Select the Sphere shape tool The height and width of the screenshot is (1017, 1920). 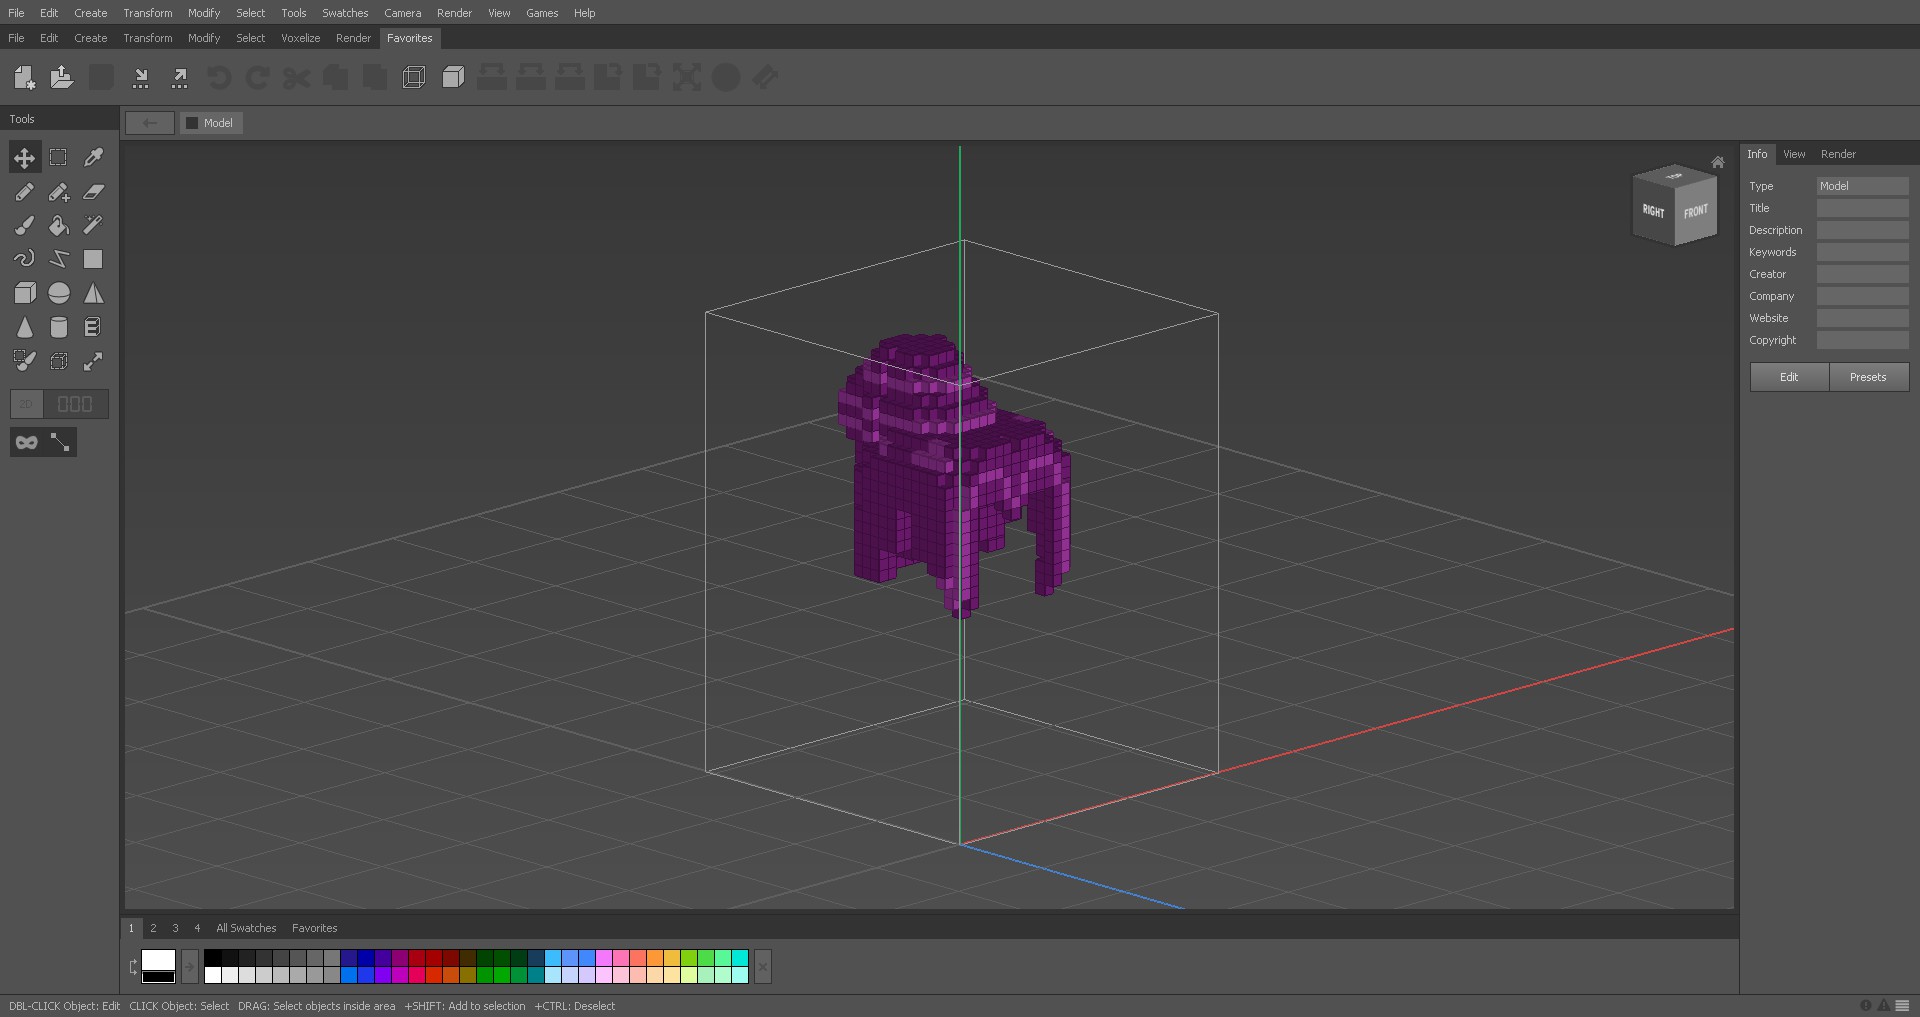pos(58,293)
